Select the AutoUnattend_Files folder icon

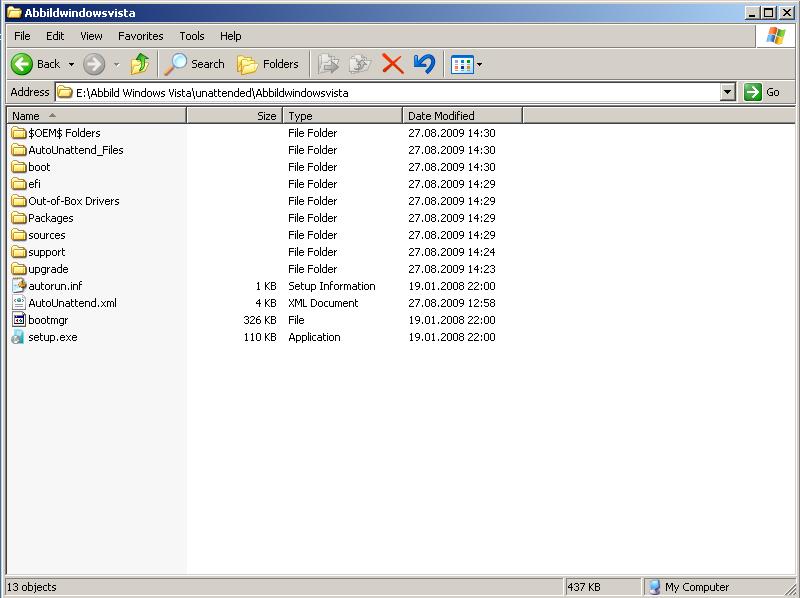[19, 150]
